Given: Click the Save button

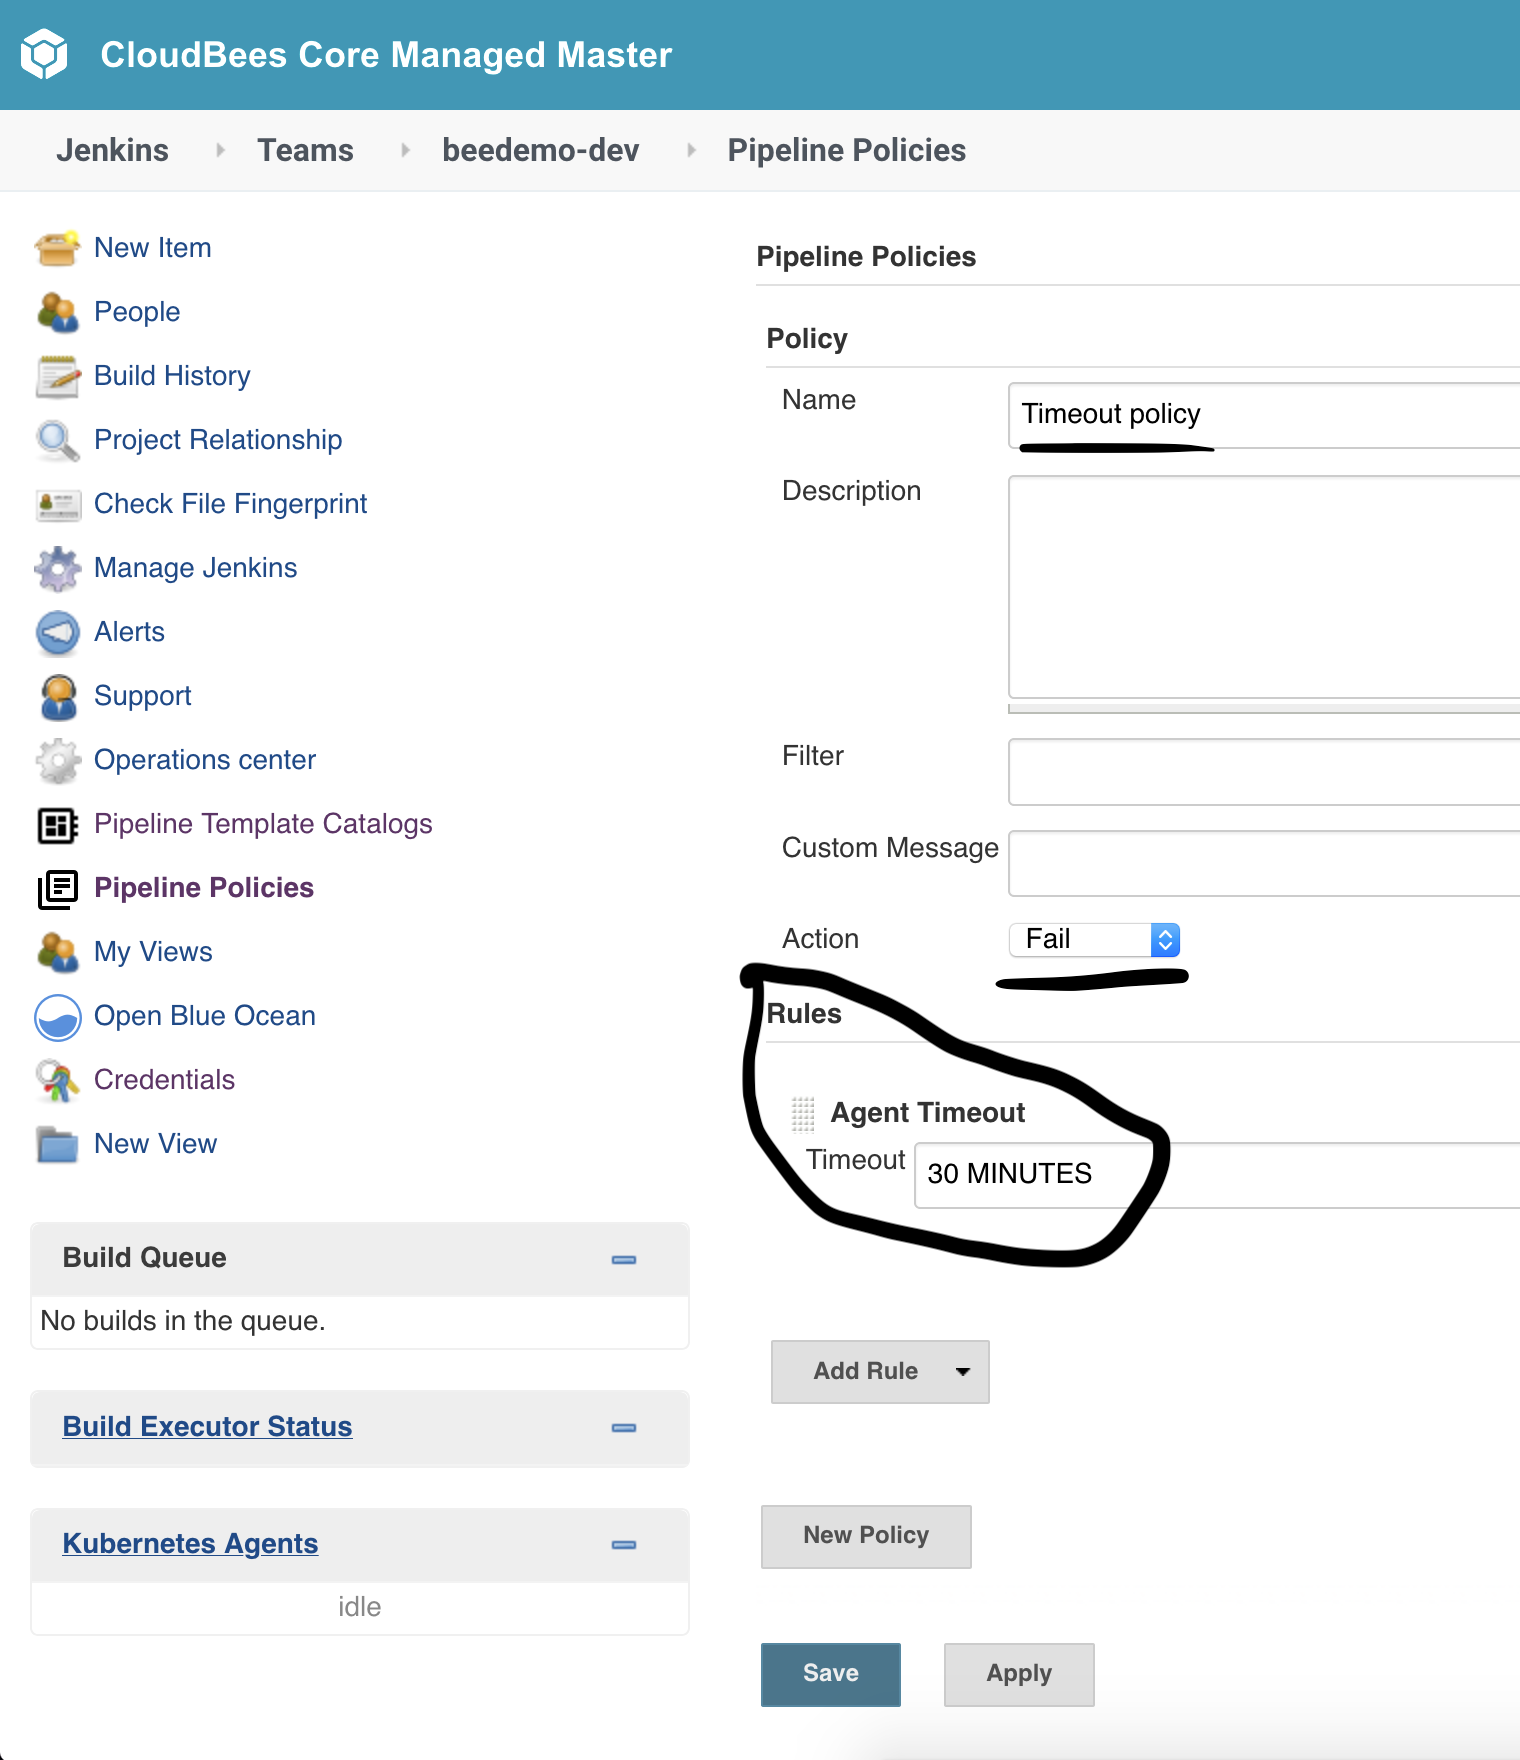Looking at the screenshot, I should click(x=831, y=1674).
